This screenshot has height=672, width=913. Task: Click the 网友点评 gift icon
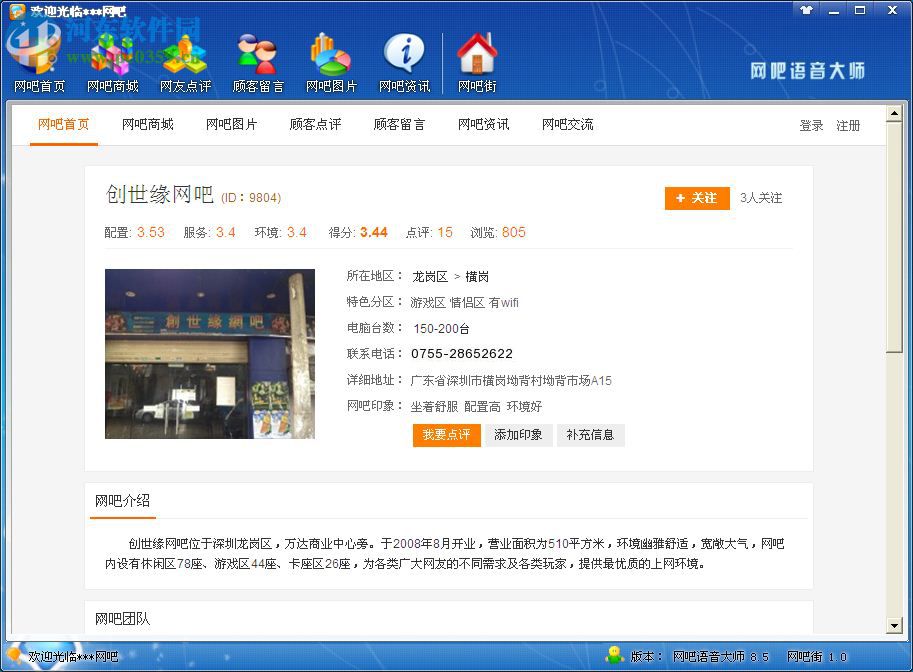click(x=183, y=52)
